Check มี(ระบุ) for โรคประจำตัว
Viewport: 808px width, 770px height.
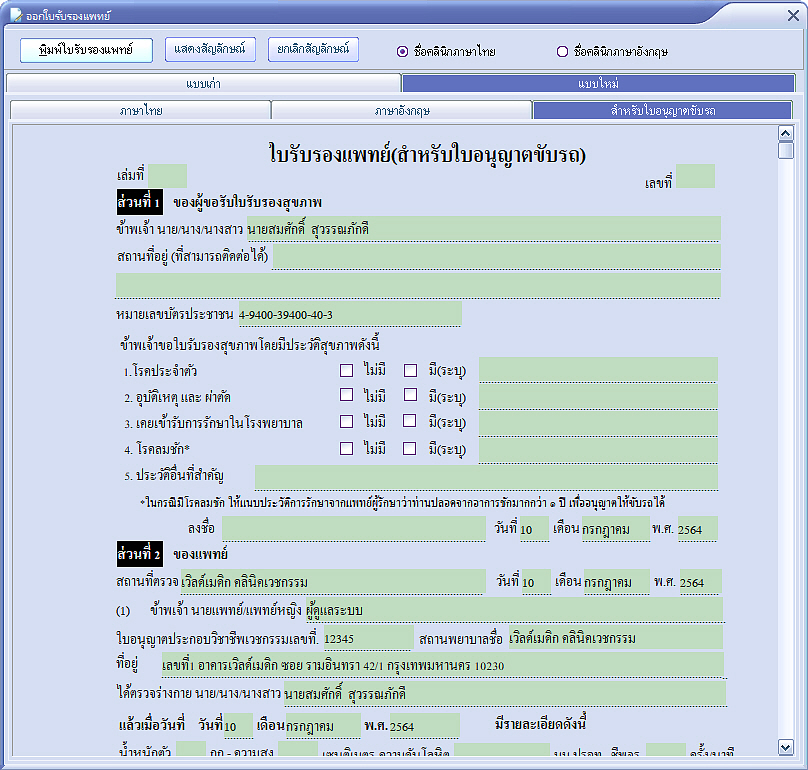pos(410,370)
